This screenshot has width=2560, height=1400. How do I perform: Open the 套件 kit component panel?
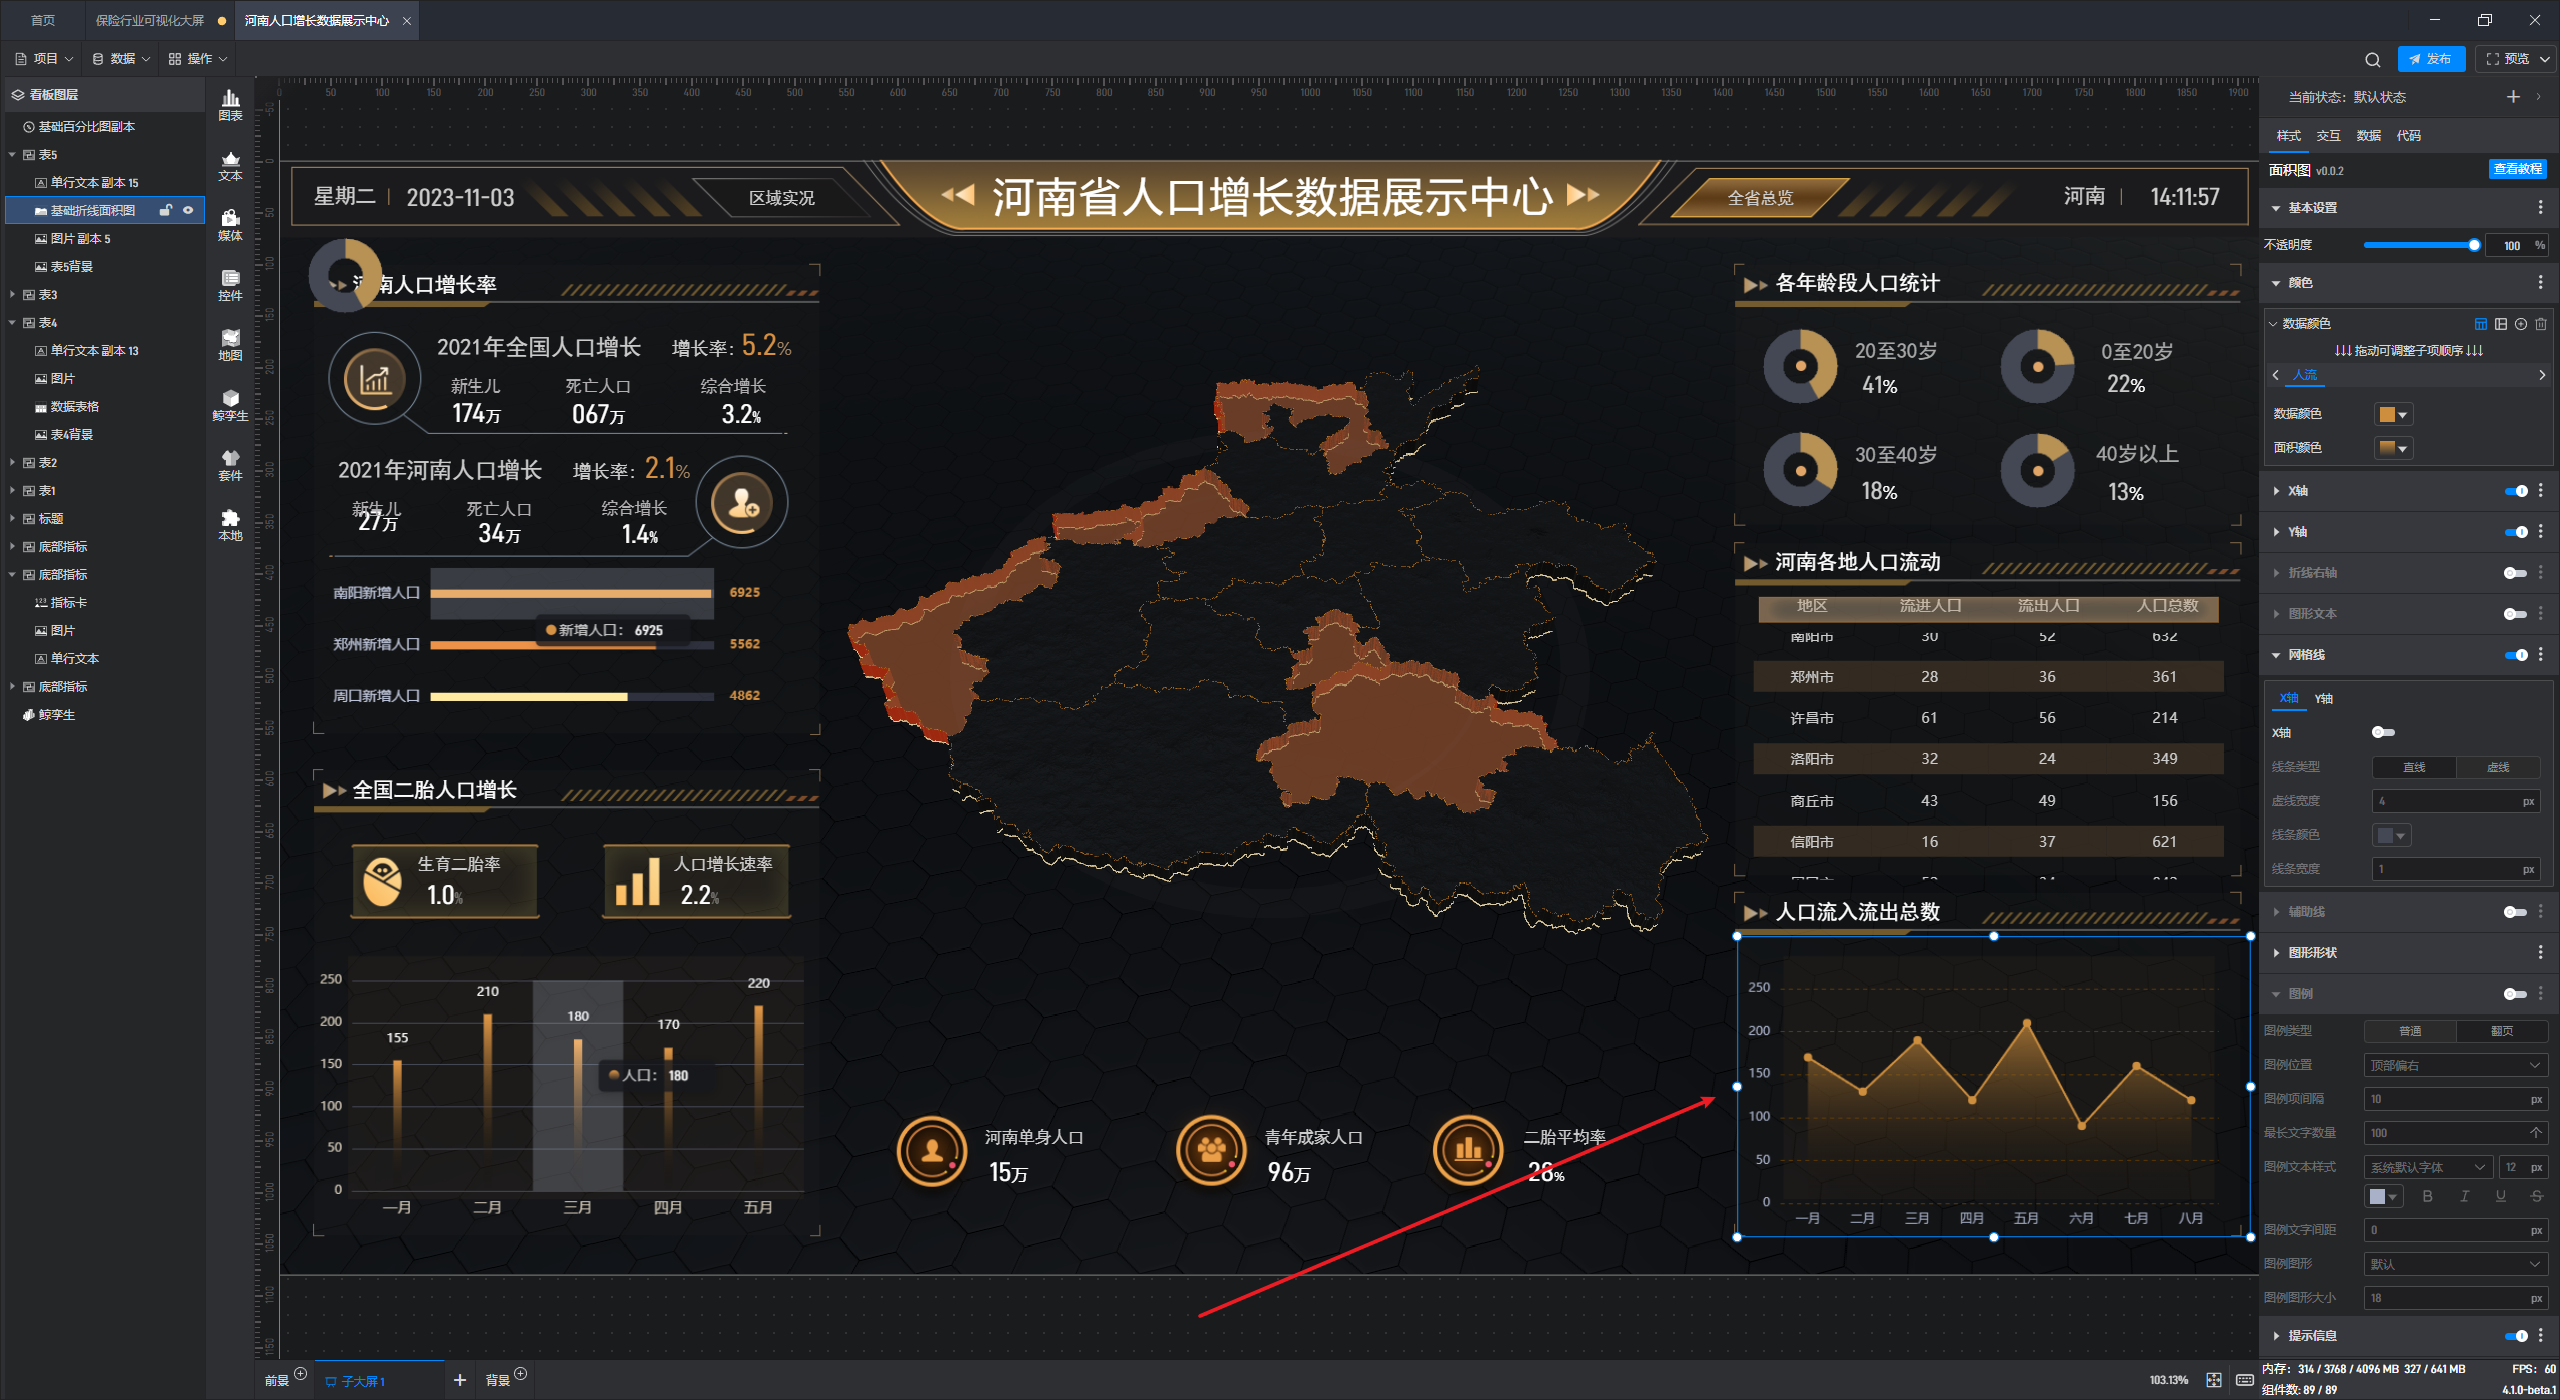230,464
